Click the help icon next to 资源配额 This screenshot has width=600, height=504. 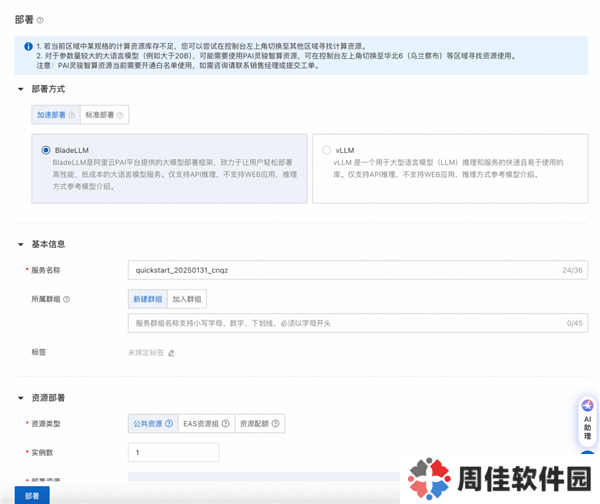(276, 424)
